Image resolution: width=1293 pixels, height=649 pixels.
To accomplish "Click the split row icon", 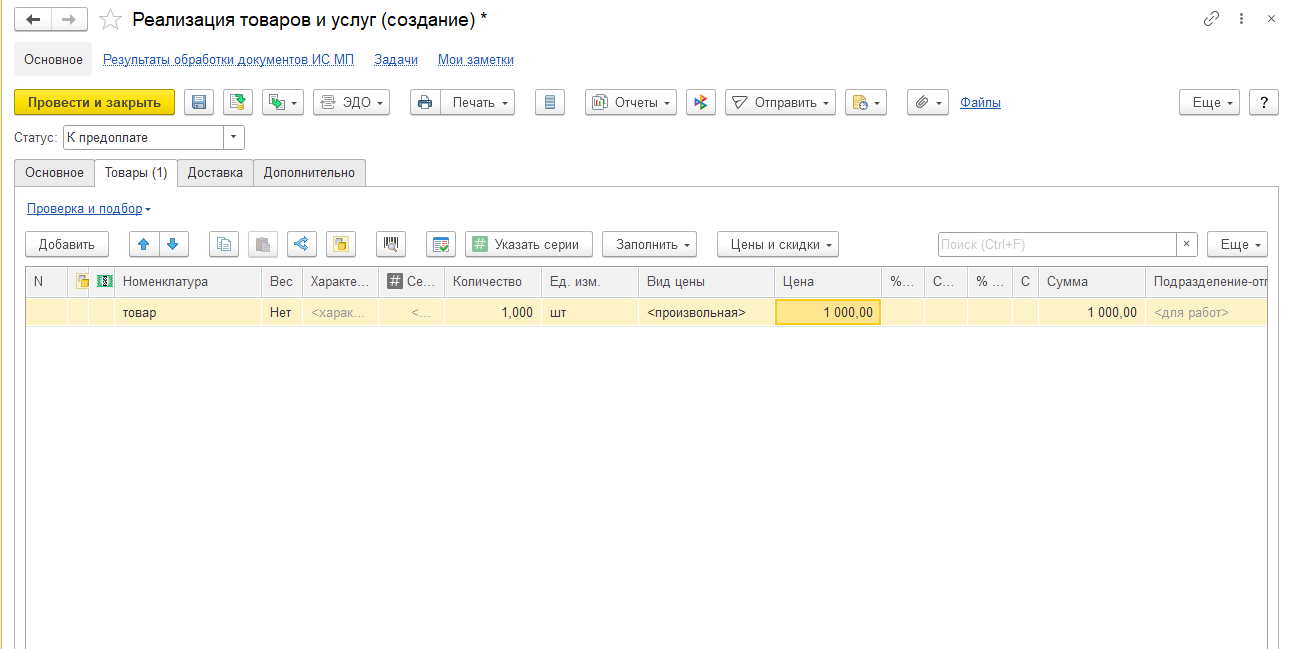I will tap(301, 244).
